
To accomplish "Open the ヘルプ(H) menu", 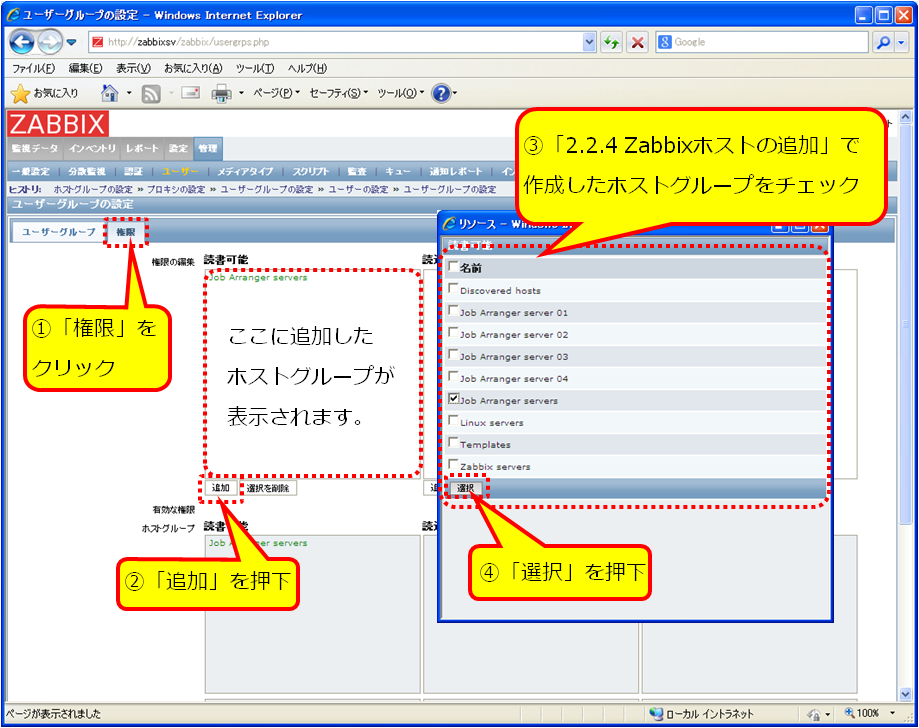I will pos(307,69).
